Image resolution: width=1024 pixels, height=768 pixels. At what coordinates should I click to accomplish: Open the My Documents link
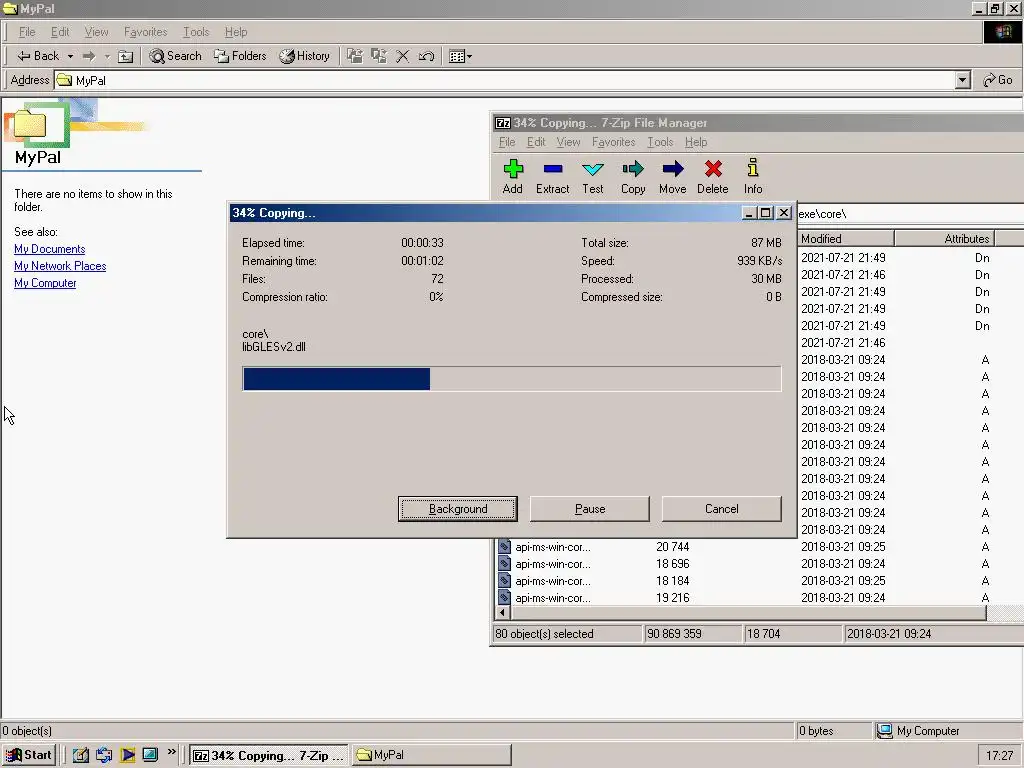[50, 249]
